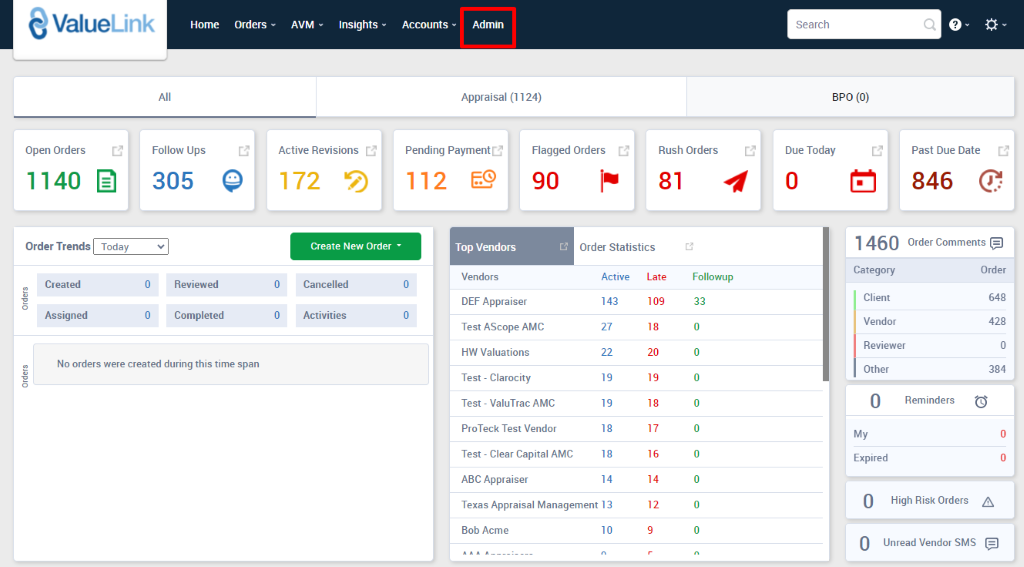1024x567 pixels.
Task: Click HW Valuations active count 22
Action: (x=607, y=352)
